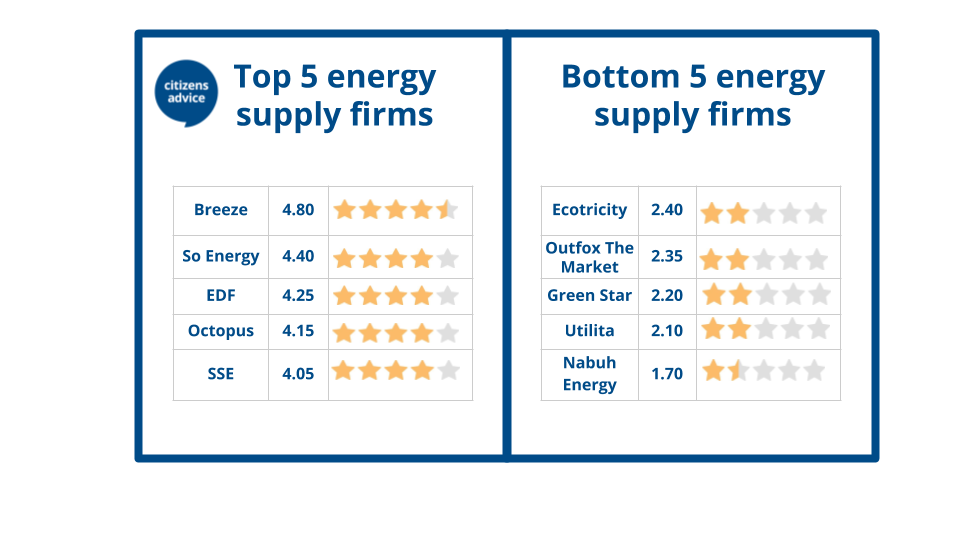
Task: Click the 4.80 score for Breeze
Action: tap(298, 210)
